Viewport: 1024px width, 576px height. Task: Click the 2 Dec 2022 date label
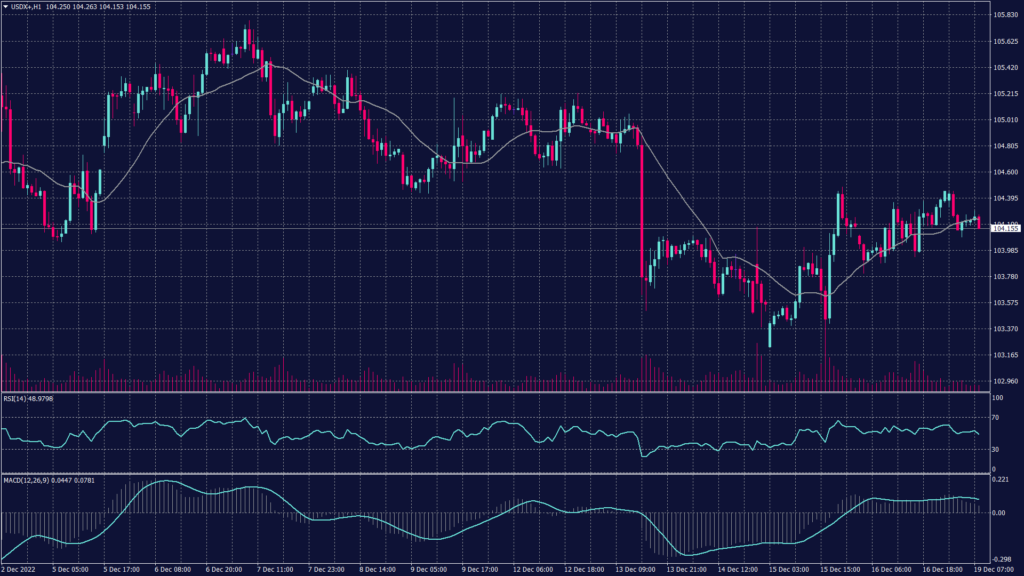coord(23,568)
